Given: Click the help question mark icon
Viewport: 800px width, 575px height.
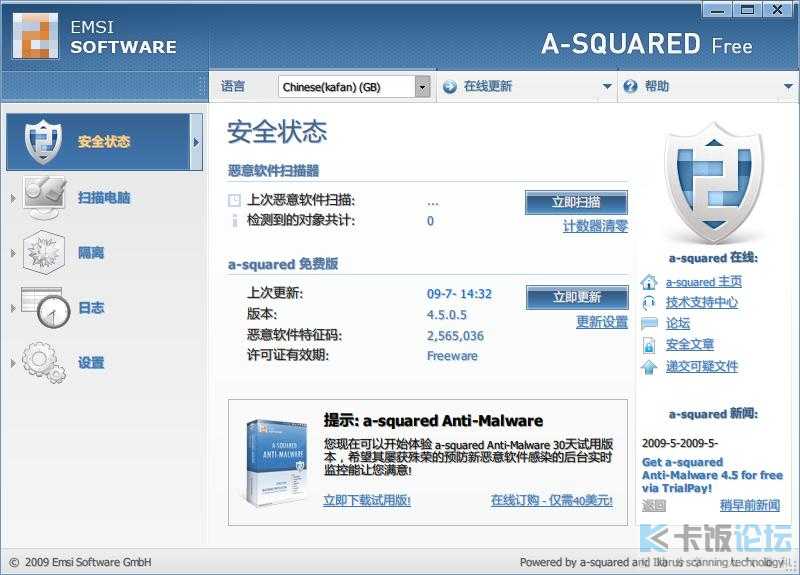Looking at the screenshot, I should pyautogui.click(x=630, y=87).
